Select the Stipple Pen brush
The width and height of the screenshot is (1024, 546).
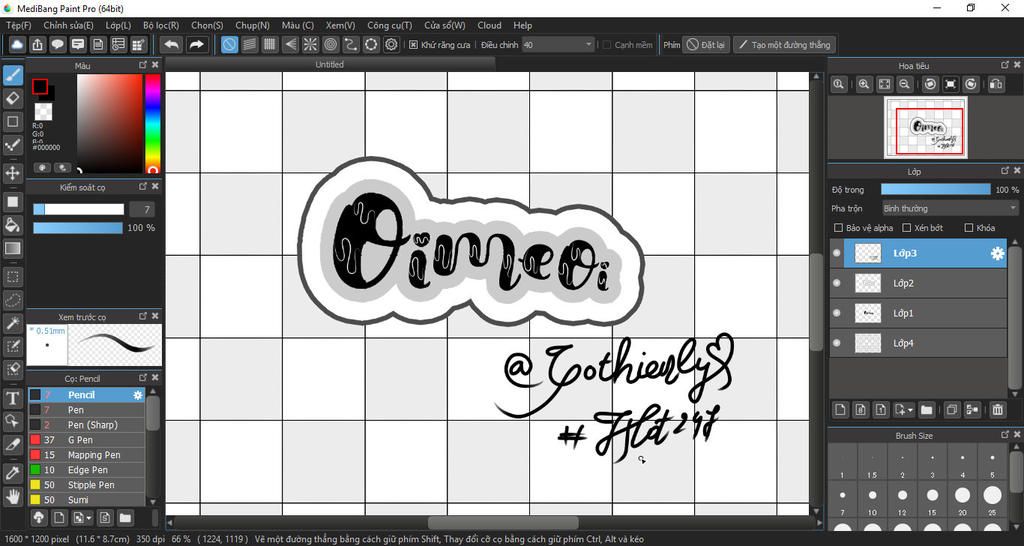point(86,485)
